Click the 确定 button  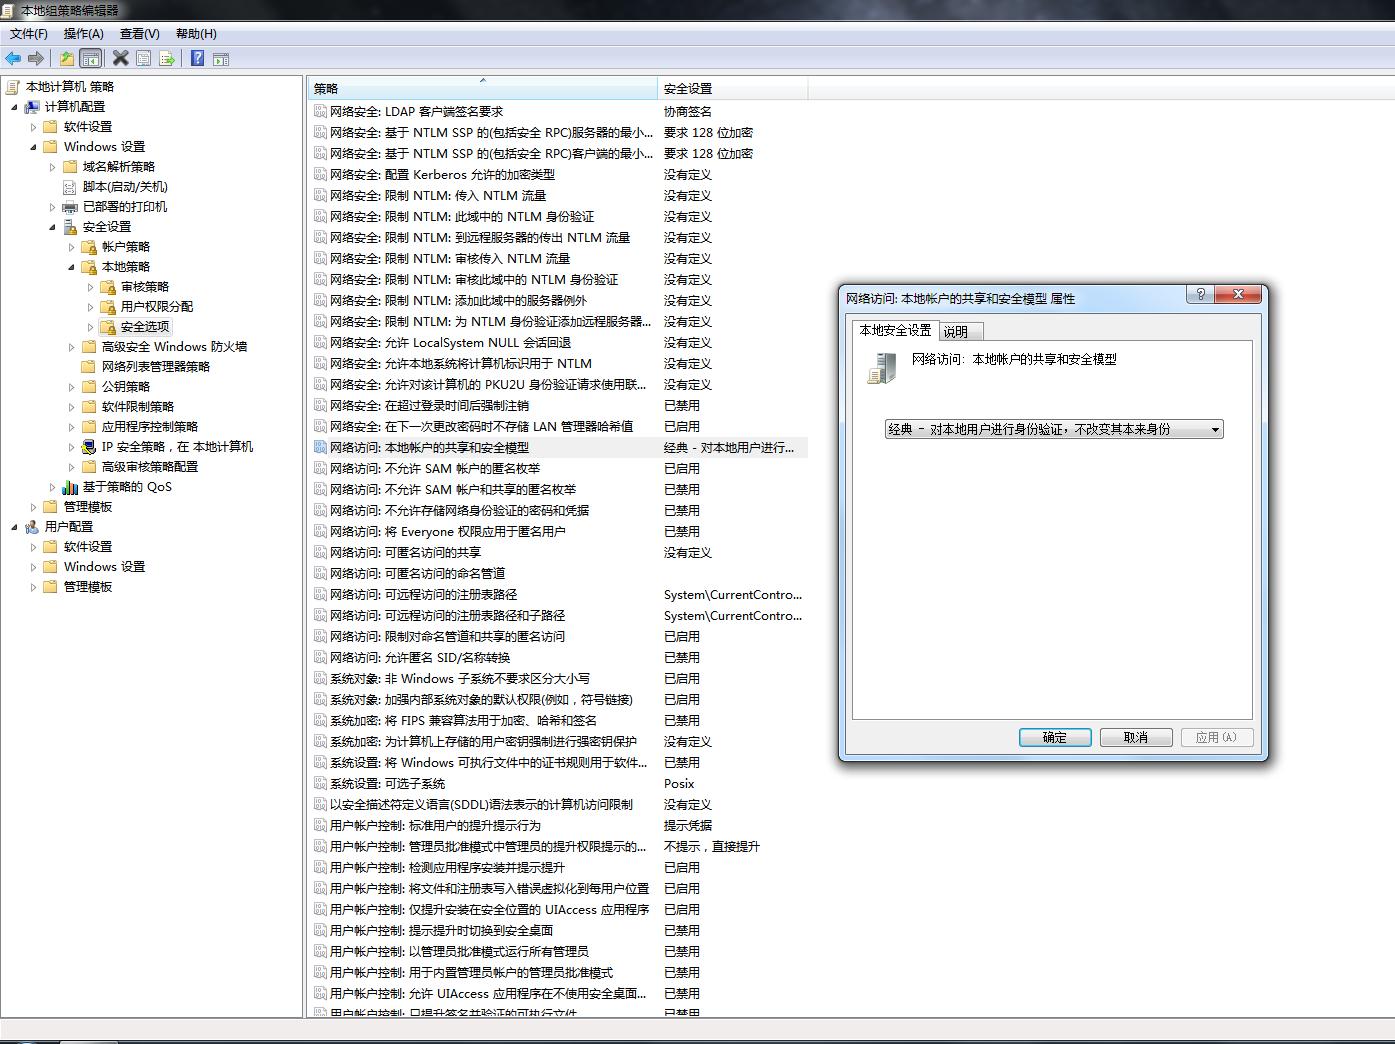click(1055, 737)
